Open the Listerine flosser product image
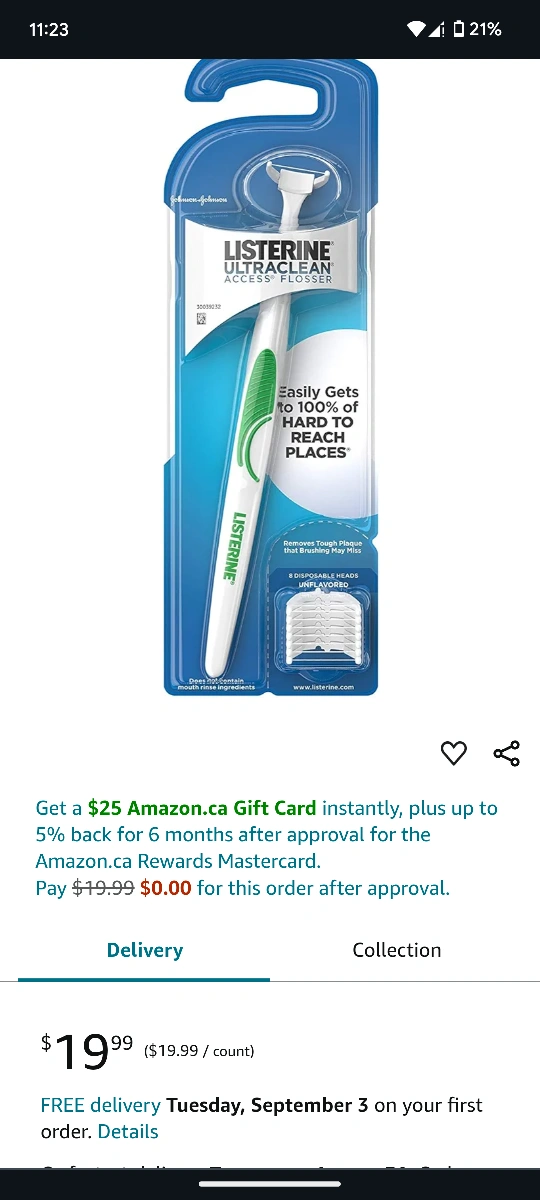Screen dimensions: 540x1200 270,378
